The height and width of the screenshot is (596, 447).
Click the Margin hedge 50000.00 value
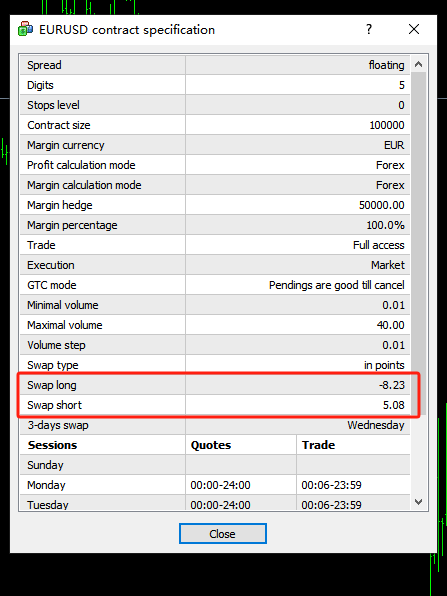[382, 205]
